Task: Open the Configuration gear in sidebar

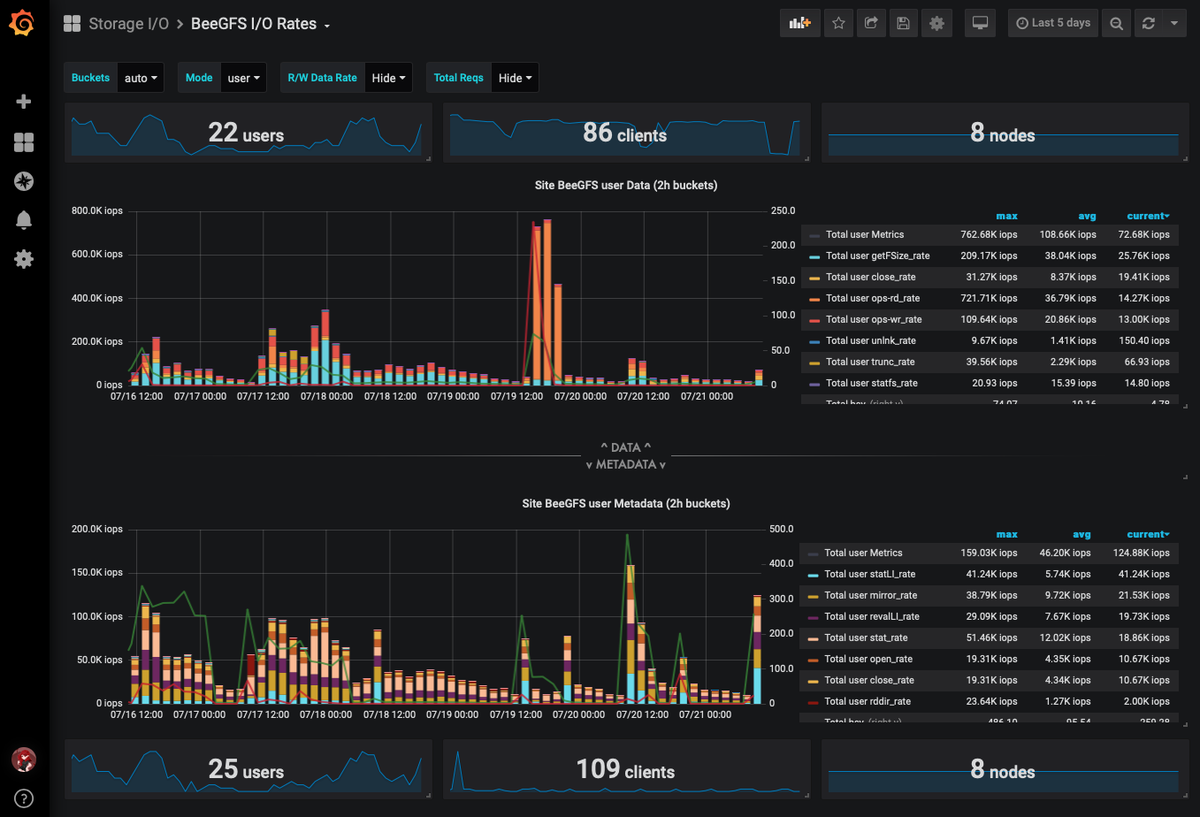Action: [x=24, y=259]
